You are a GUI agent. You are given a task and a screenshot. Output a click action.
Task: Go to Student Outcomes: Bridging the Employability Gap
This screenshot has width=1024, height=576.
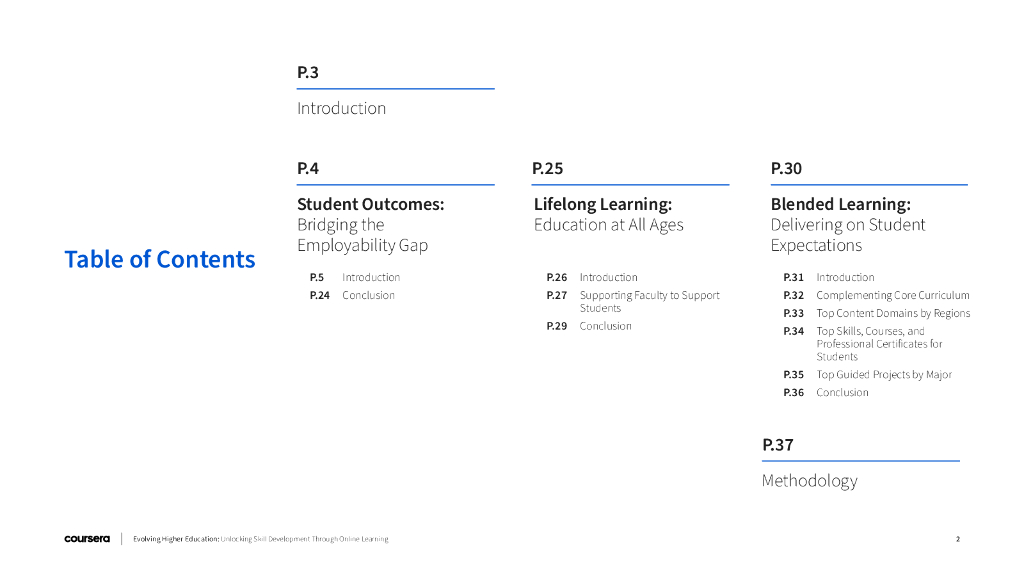click(x=370, y=224)
